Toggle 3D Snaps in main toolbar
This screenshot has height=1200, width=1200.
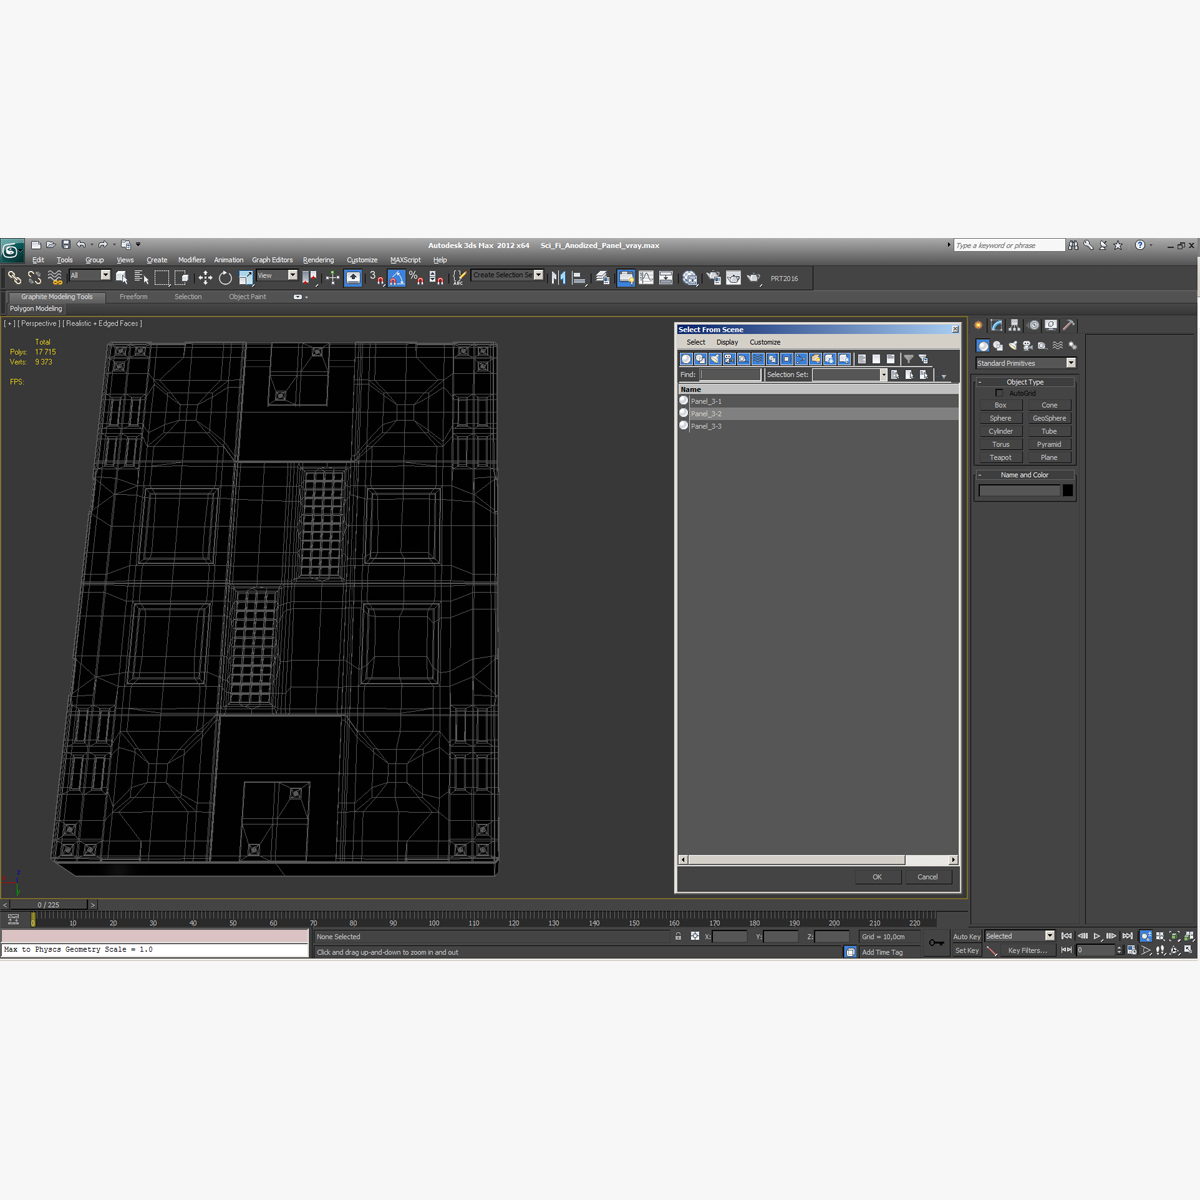coord(376,278)
